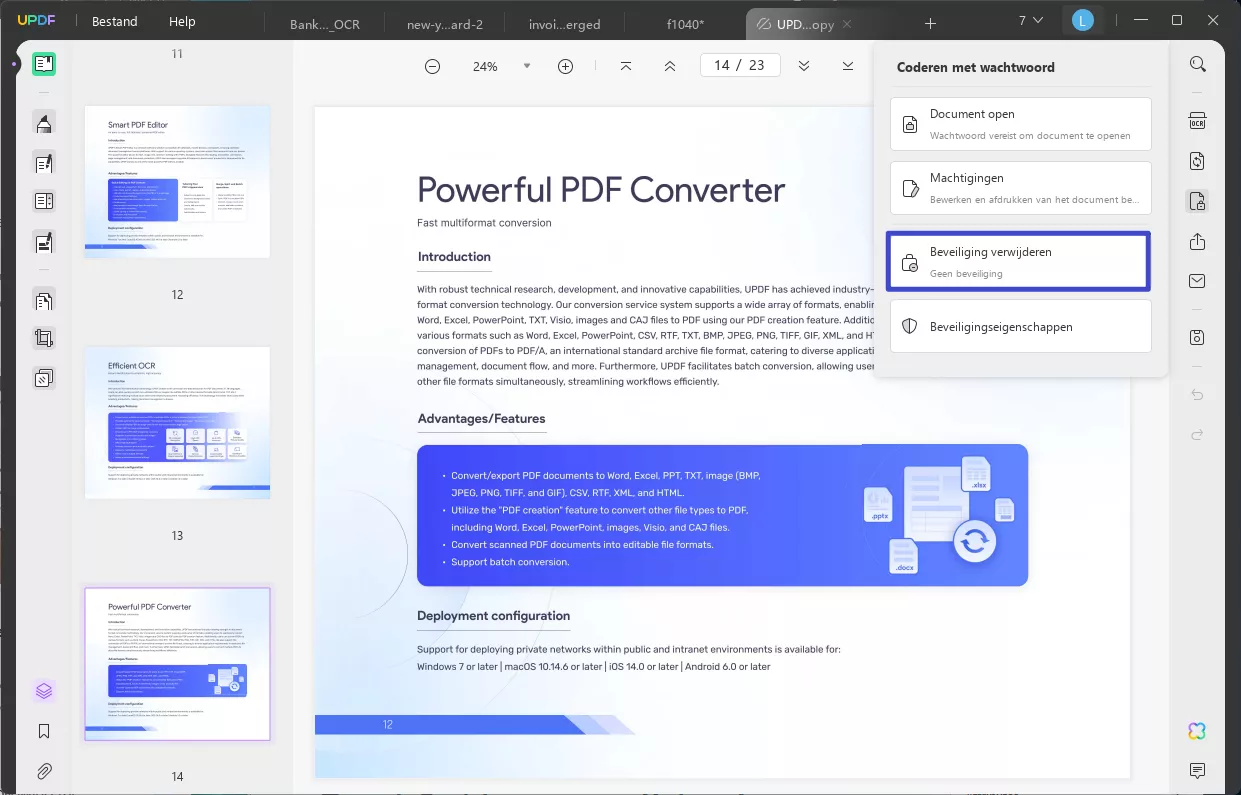Switch to Reader mode in left sidebar

click(x=44, y=65)
